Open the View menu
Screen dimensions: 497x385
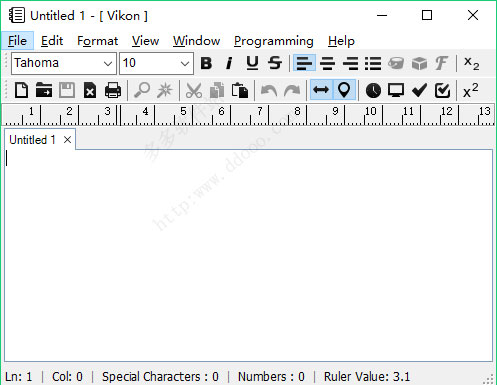click(x=145, y=41)
